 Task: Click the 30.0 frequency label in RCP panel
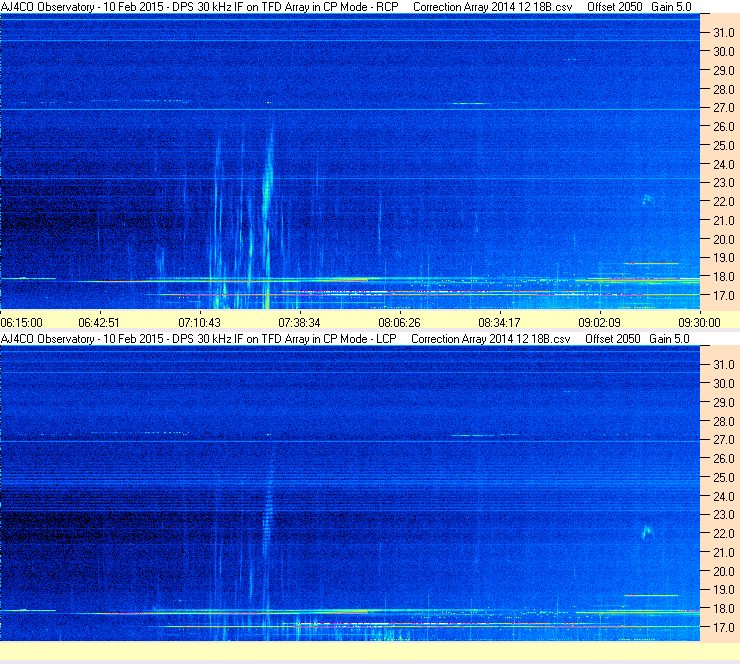click(724, 52)
